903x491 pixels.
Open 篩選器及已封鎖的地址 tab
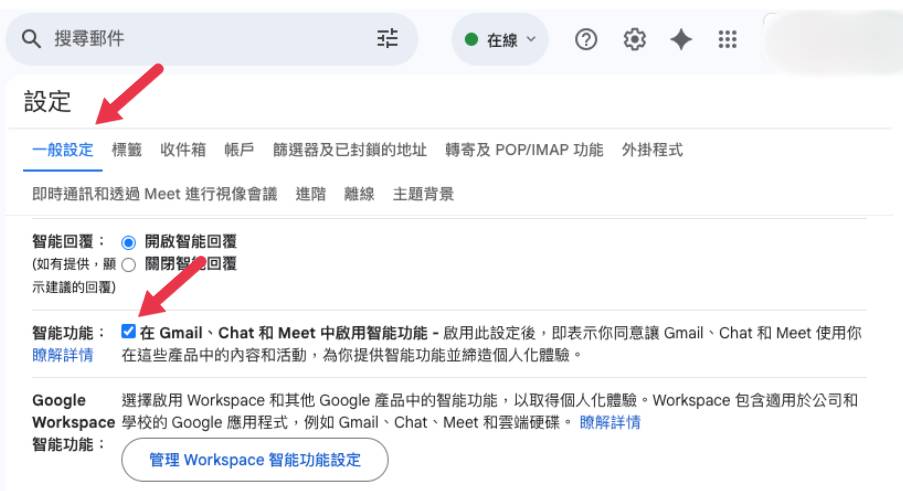(350, 150)
